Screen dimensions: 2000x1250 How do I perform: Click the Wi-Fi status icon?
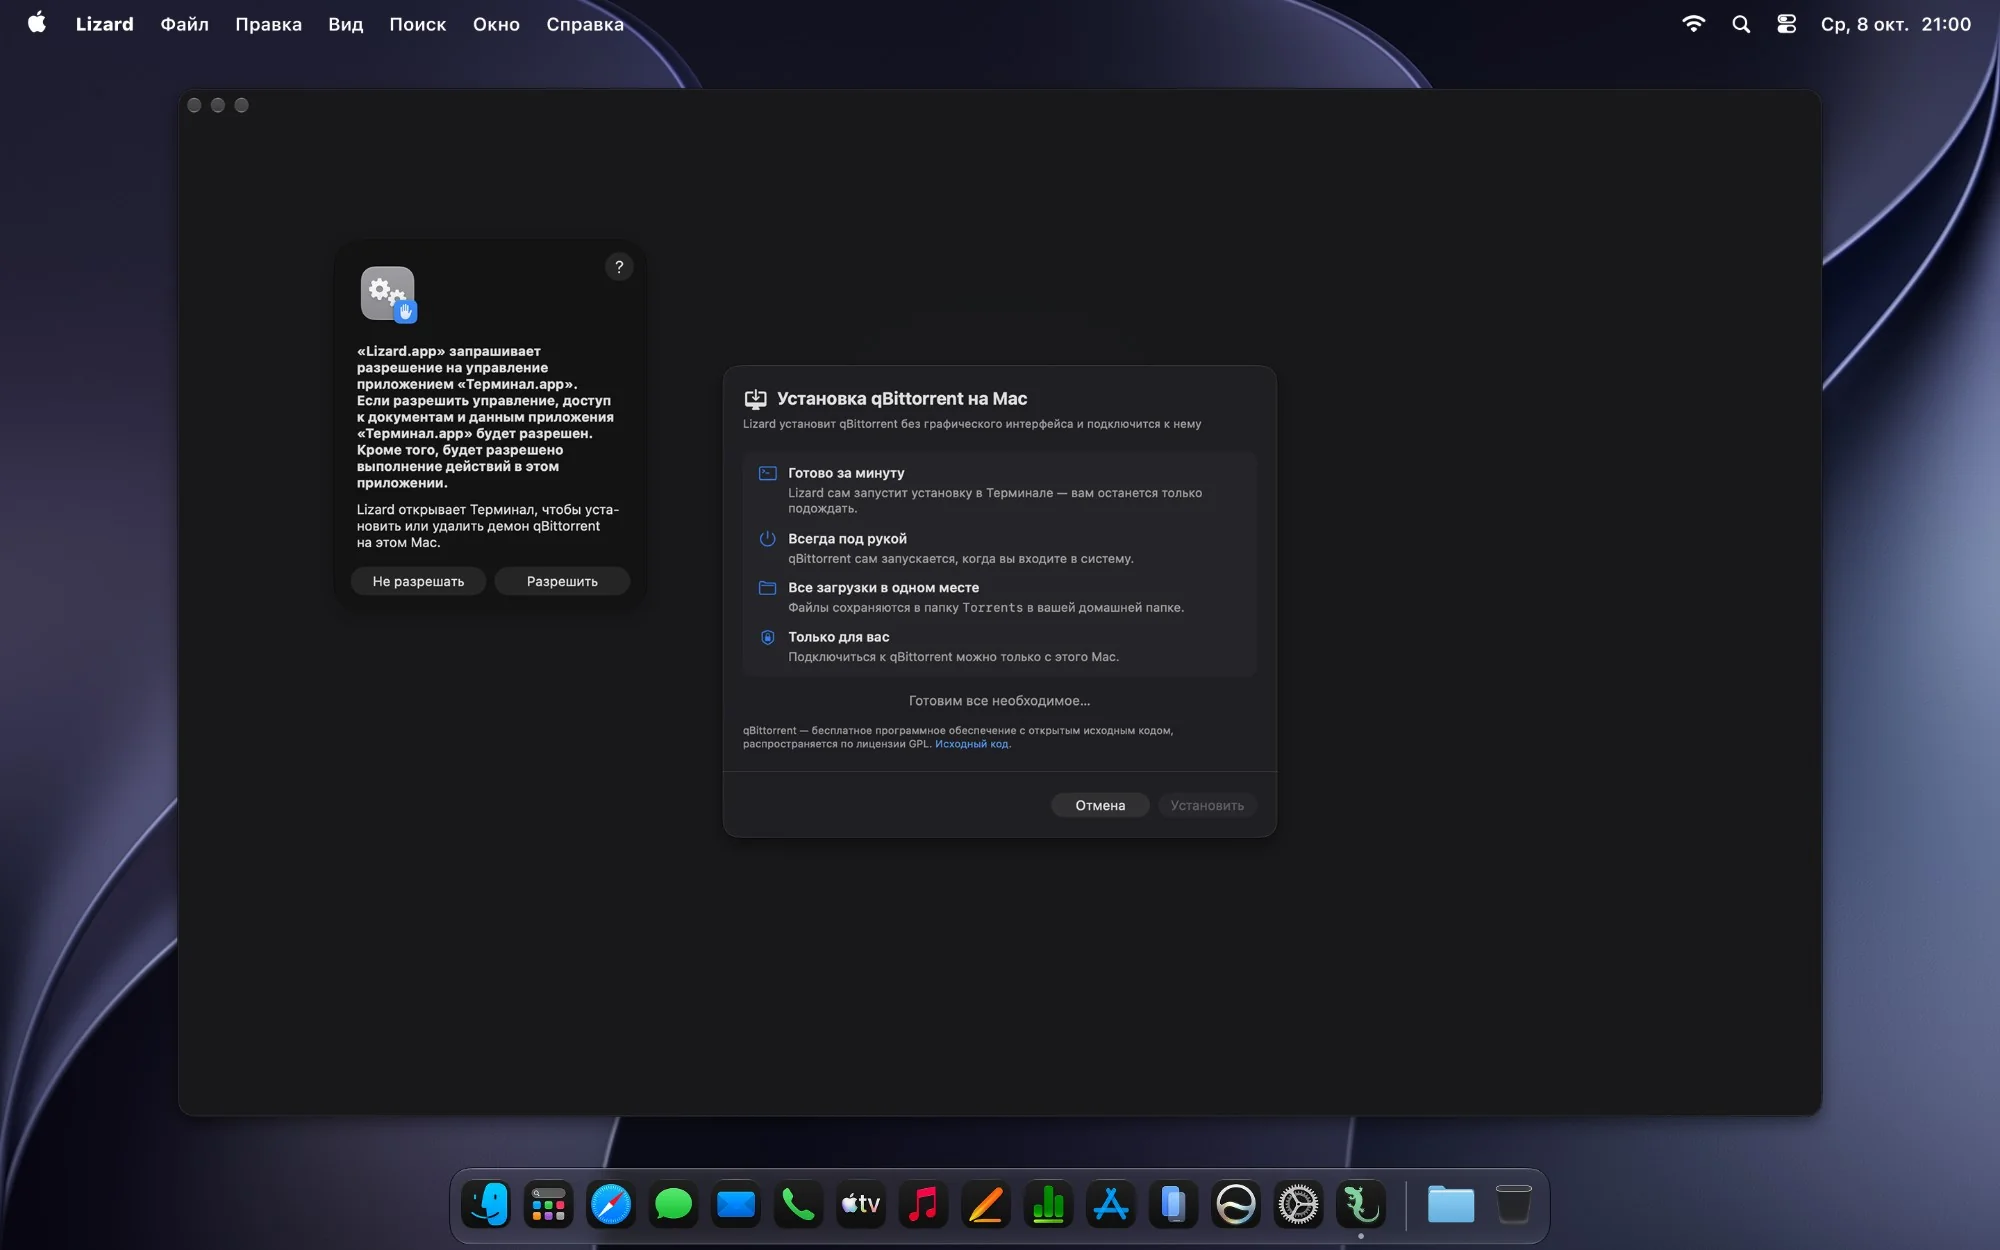[1693, 24]
